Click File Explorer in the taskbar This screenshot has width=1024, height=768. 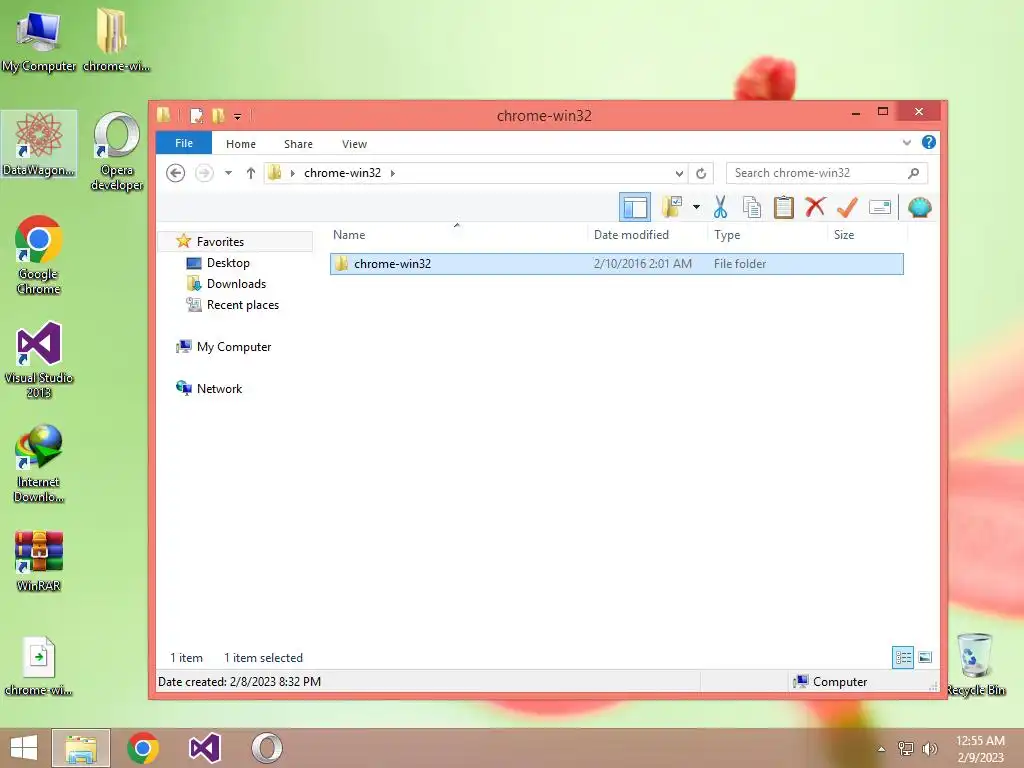81,748
